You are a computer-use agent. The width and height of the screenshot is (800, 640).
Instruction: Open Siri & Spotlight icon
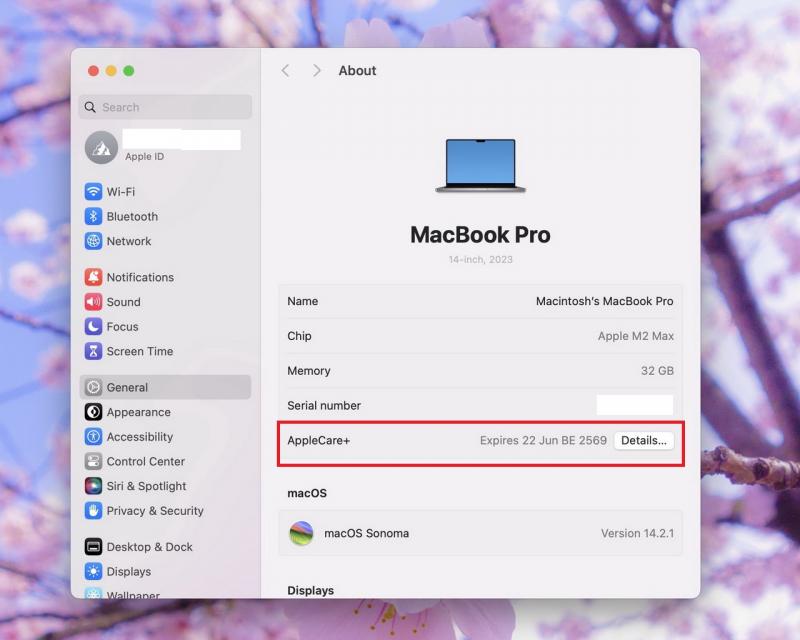tap(93, 486)
